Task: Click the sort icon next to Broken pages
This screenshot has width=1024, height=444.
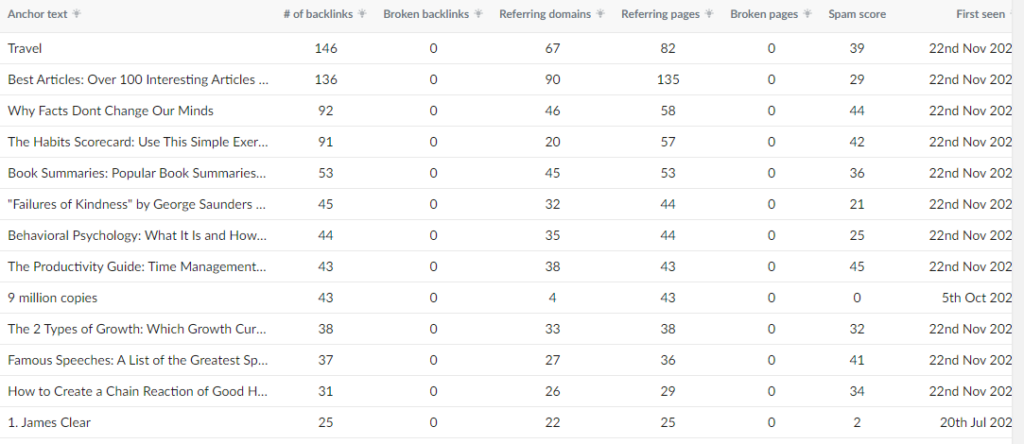Action: (x=808, y=14)
